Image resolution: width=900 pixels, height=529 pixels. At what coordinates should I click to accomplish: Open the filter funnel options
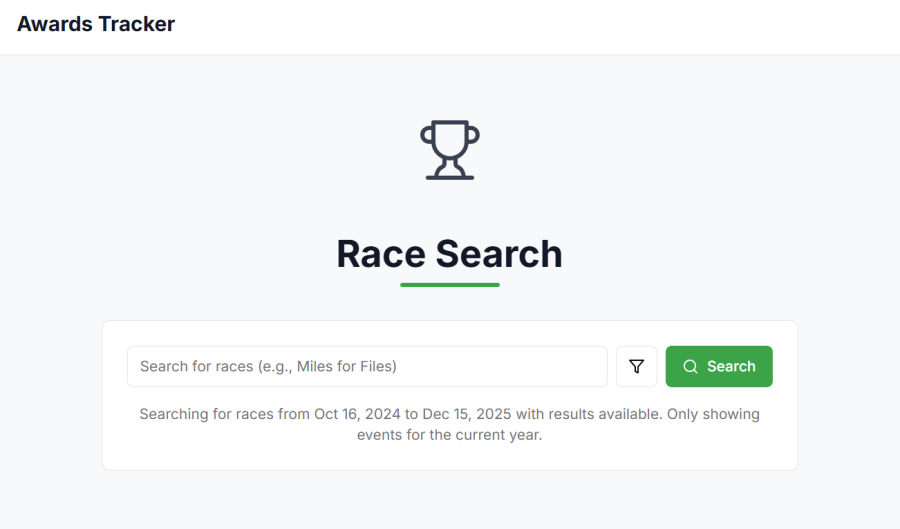click(x=637, y=367)
